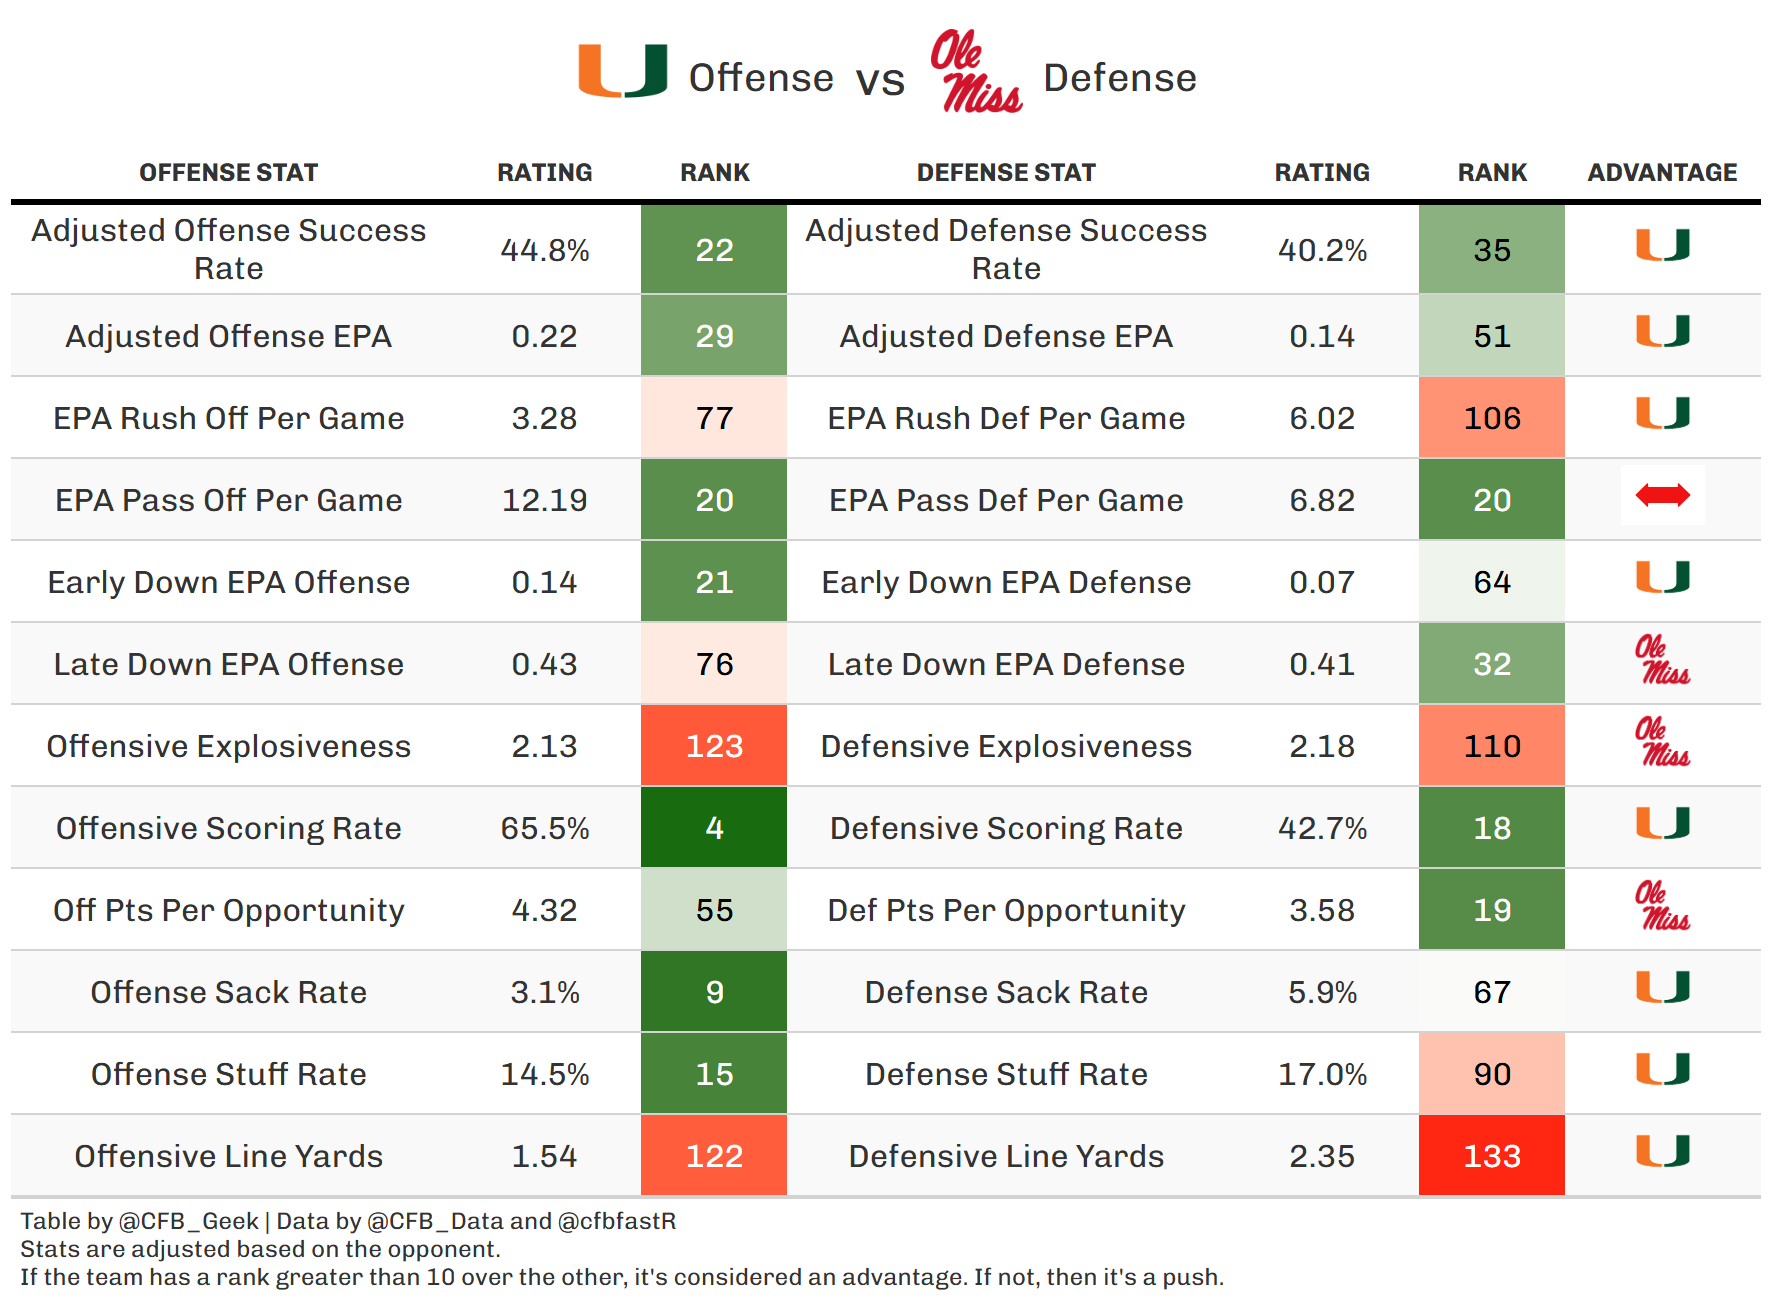Click Ole Miss logo in Late Down EPA row
The width and height of the screenshot is (1770, 1312).
(x=1662, y=660)
